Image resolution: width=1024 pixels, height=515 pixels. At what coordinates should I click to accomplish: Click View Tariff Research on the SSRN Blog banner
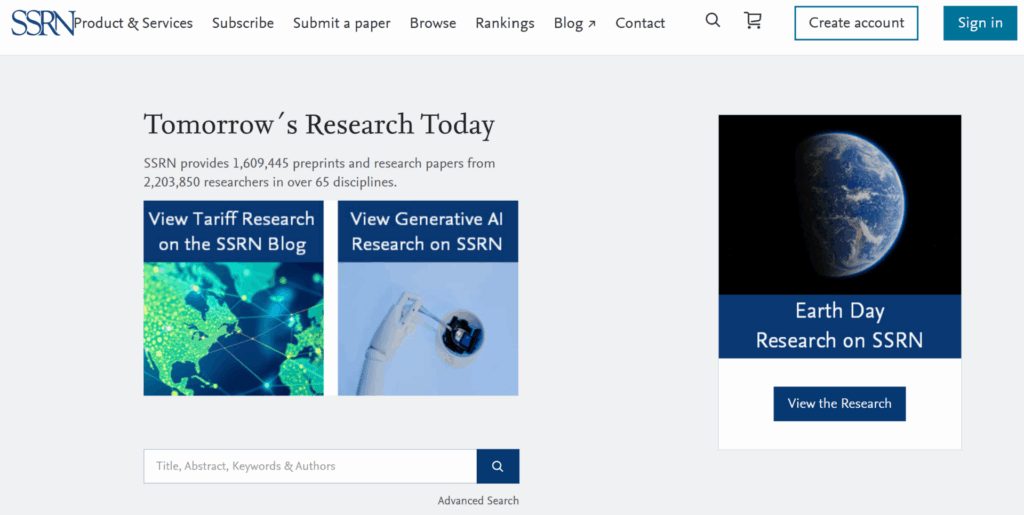coord(233,231)
